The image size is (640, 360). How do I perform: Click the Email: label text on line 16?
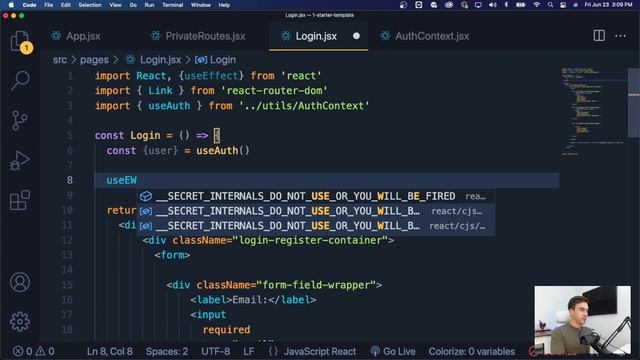click(250, 300)
